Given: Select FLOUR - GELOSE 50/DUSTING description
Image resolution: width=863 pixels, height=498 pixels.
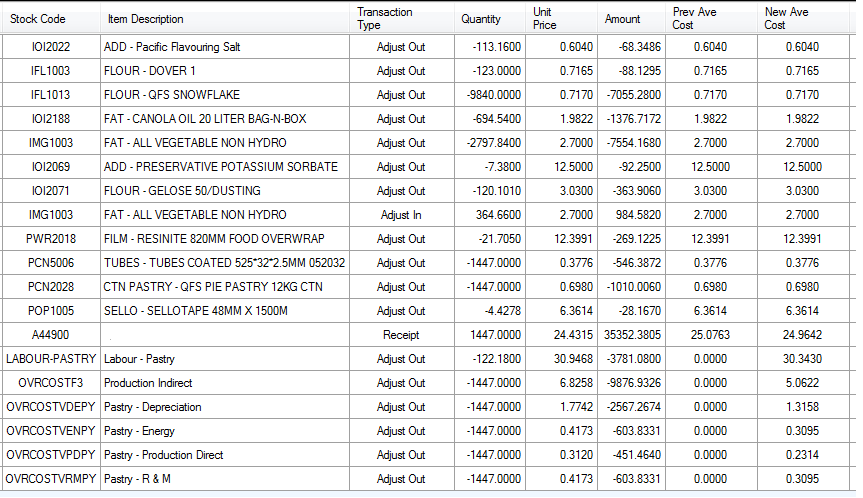Looking at the screenshot, I should click(x=225, y=191).
